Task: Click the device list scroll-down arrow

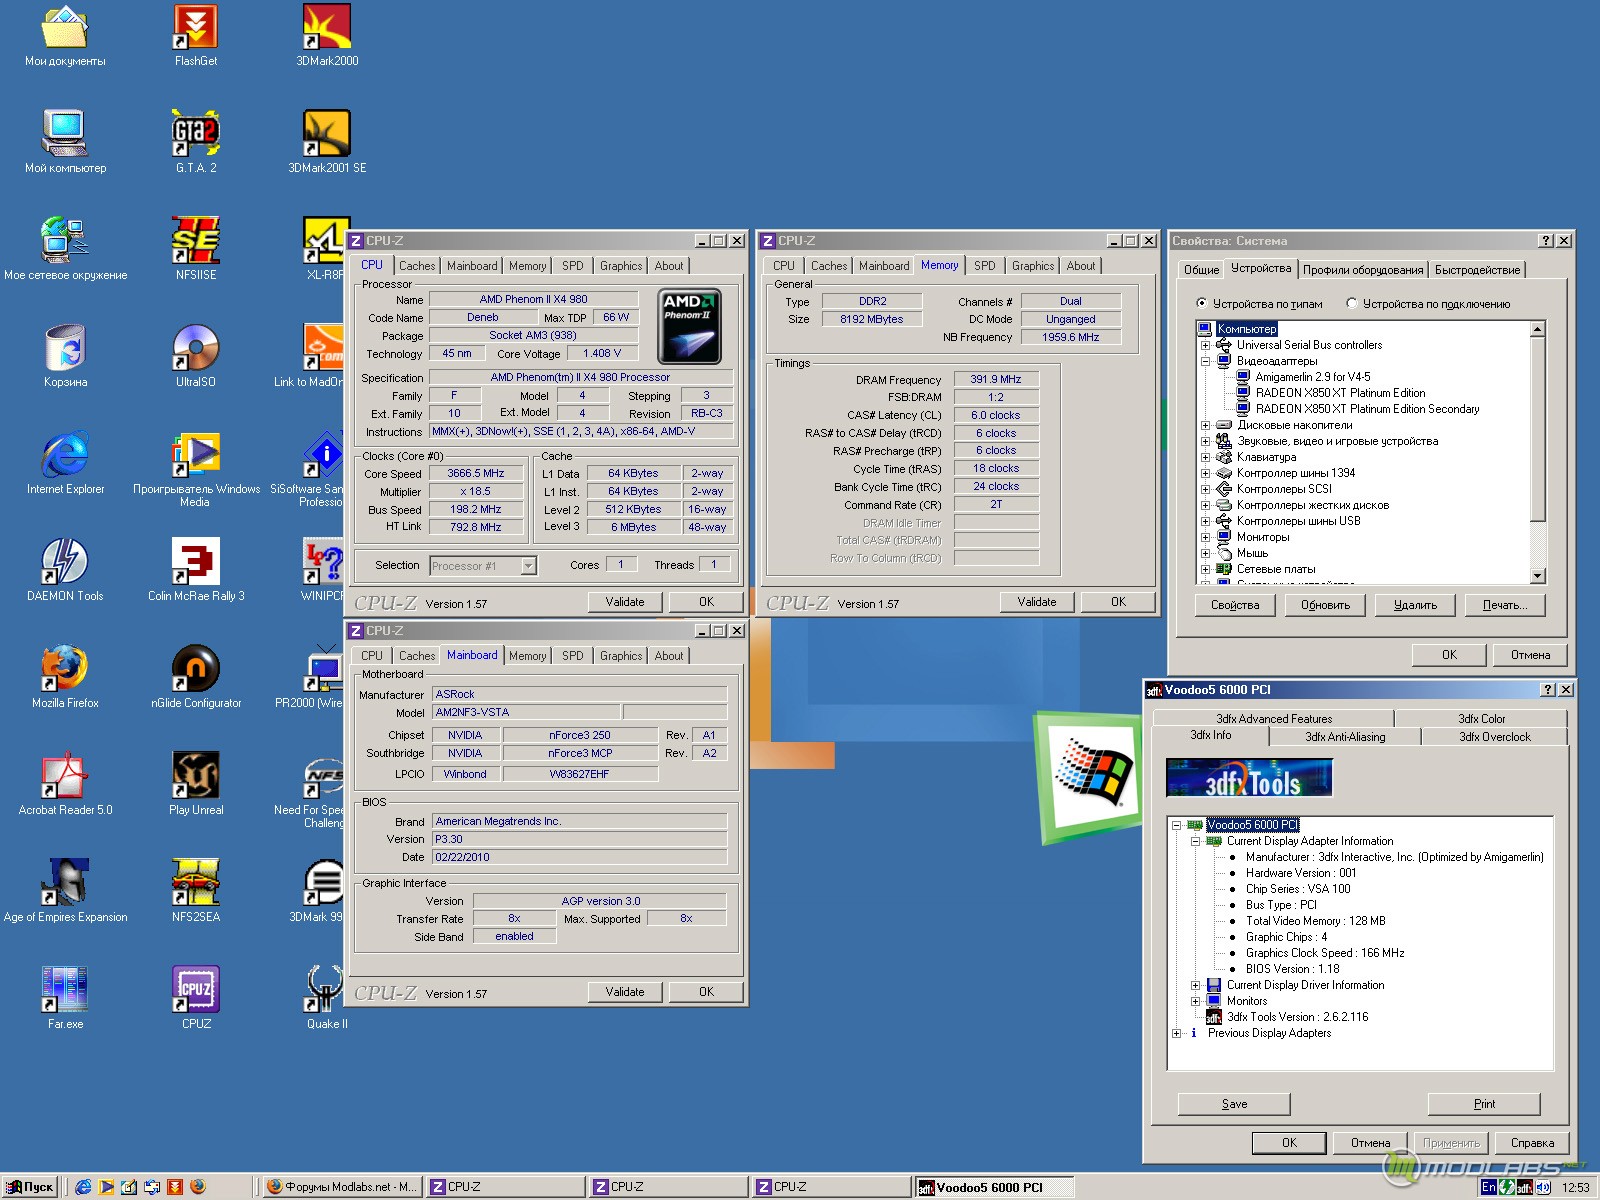Action: pos(1538,576)
